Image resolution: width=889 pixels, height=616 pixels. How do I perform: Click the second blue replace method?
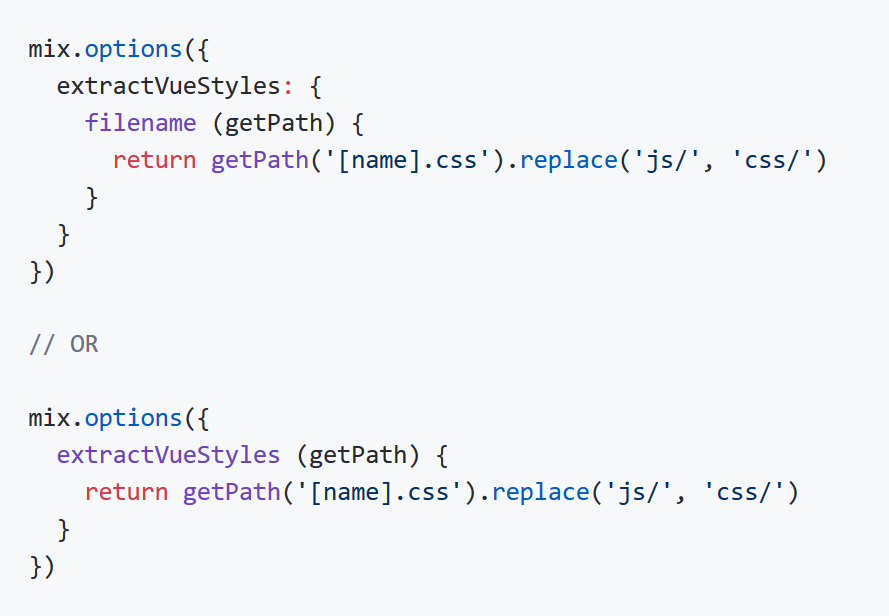[x=541, y=492]
